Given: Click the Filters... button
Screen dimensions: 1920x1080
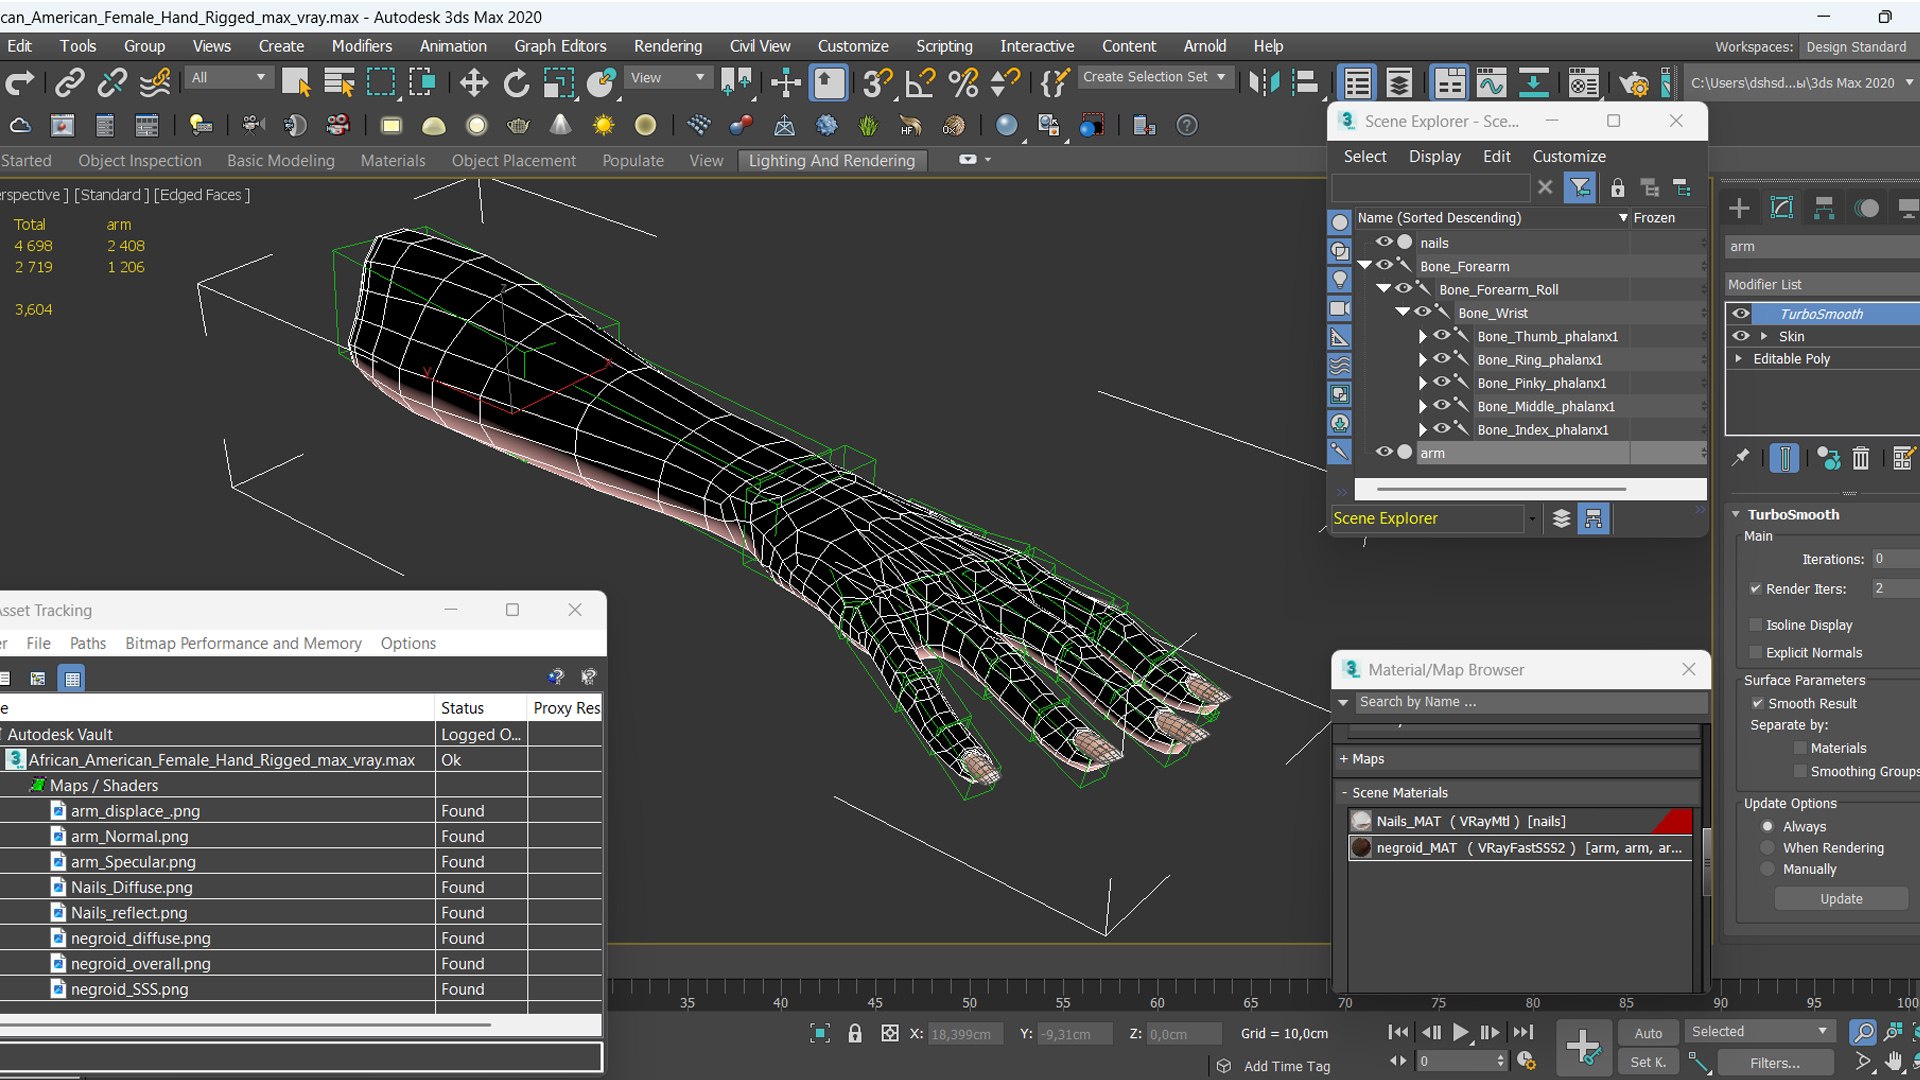Looking at the screenshot, I should [x=1774, y=1063].
